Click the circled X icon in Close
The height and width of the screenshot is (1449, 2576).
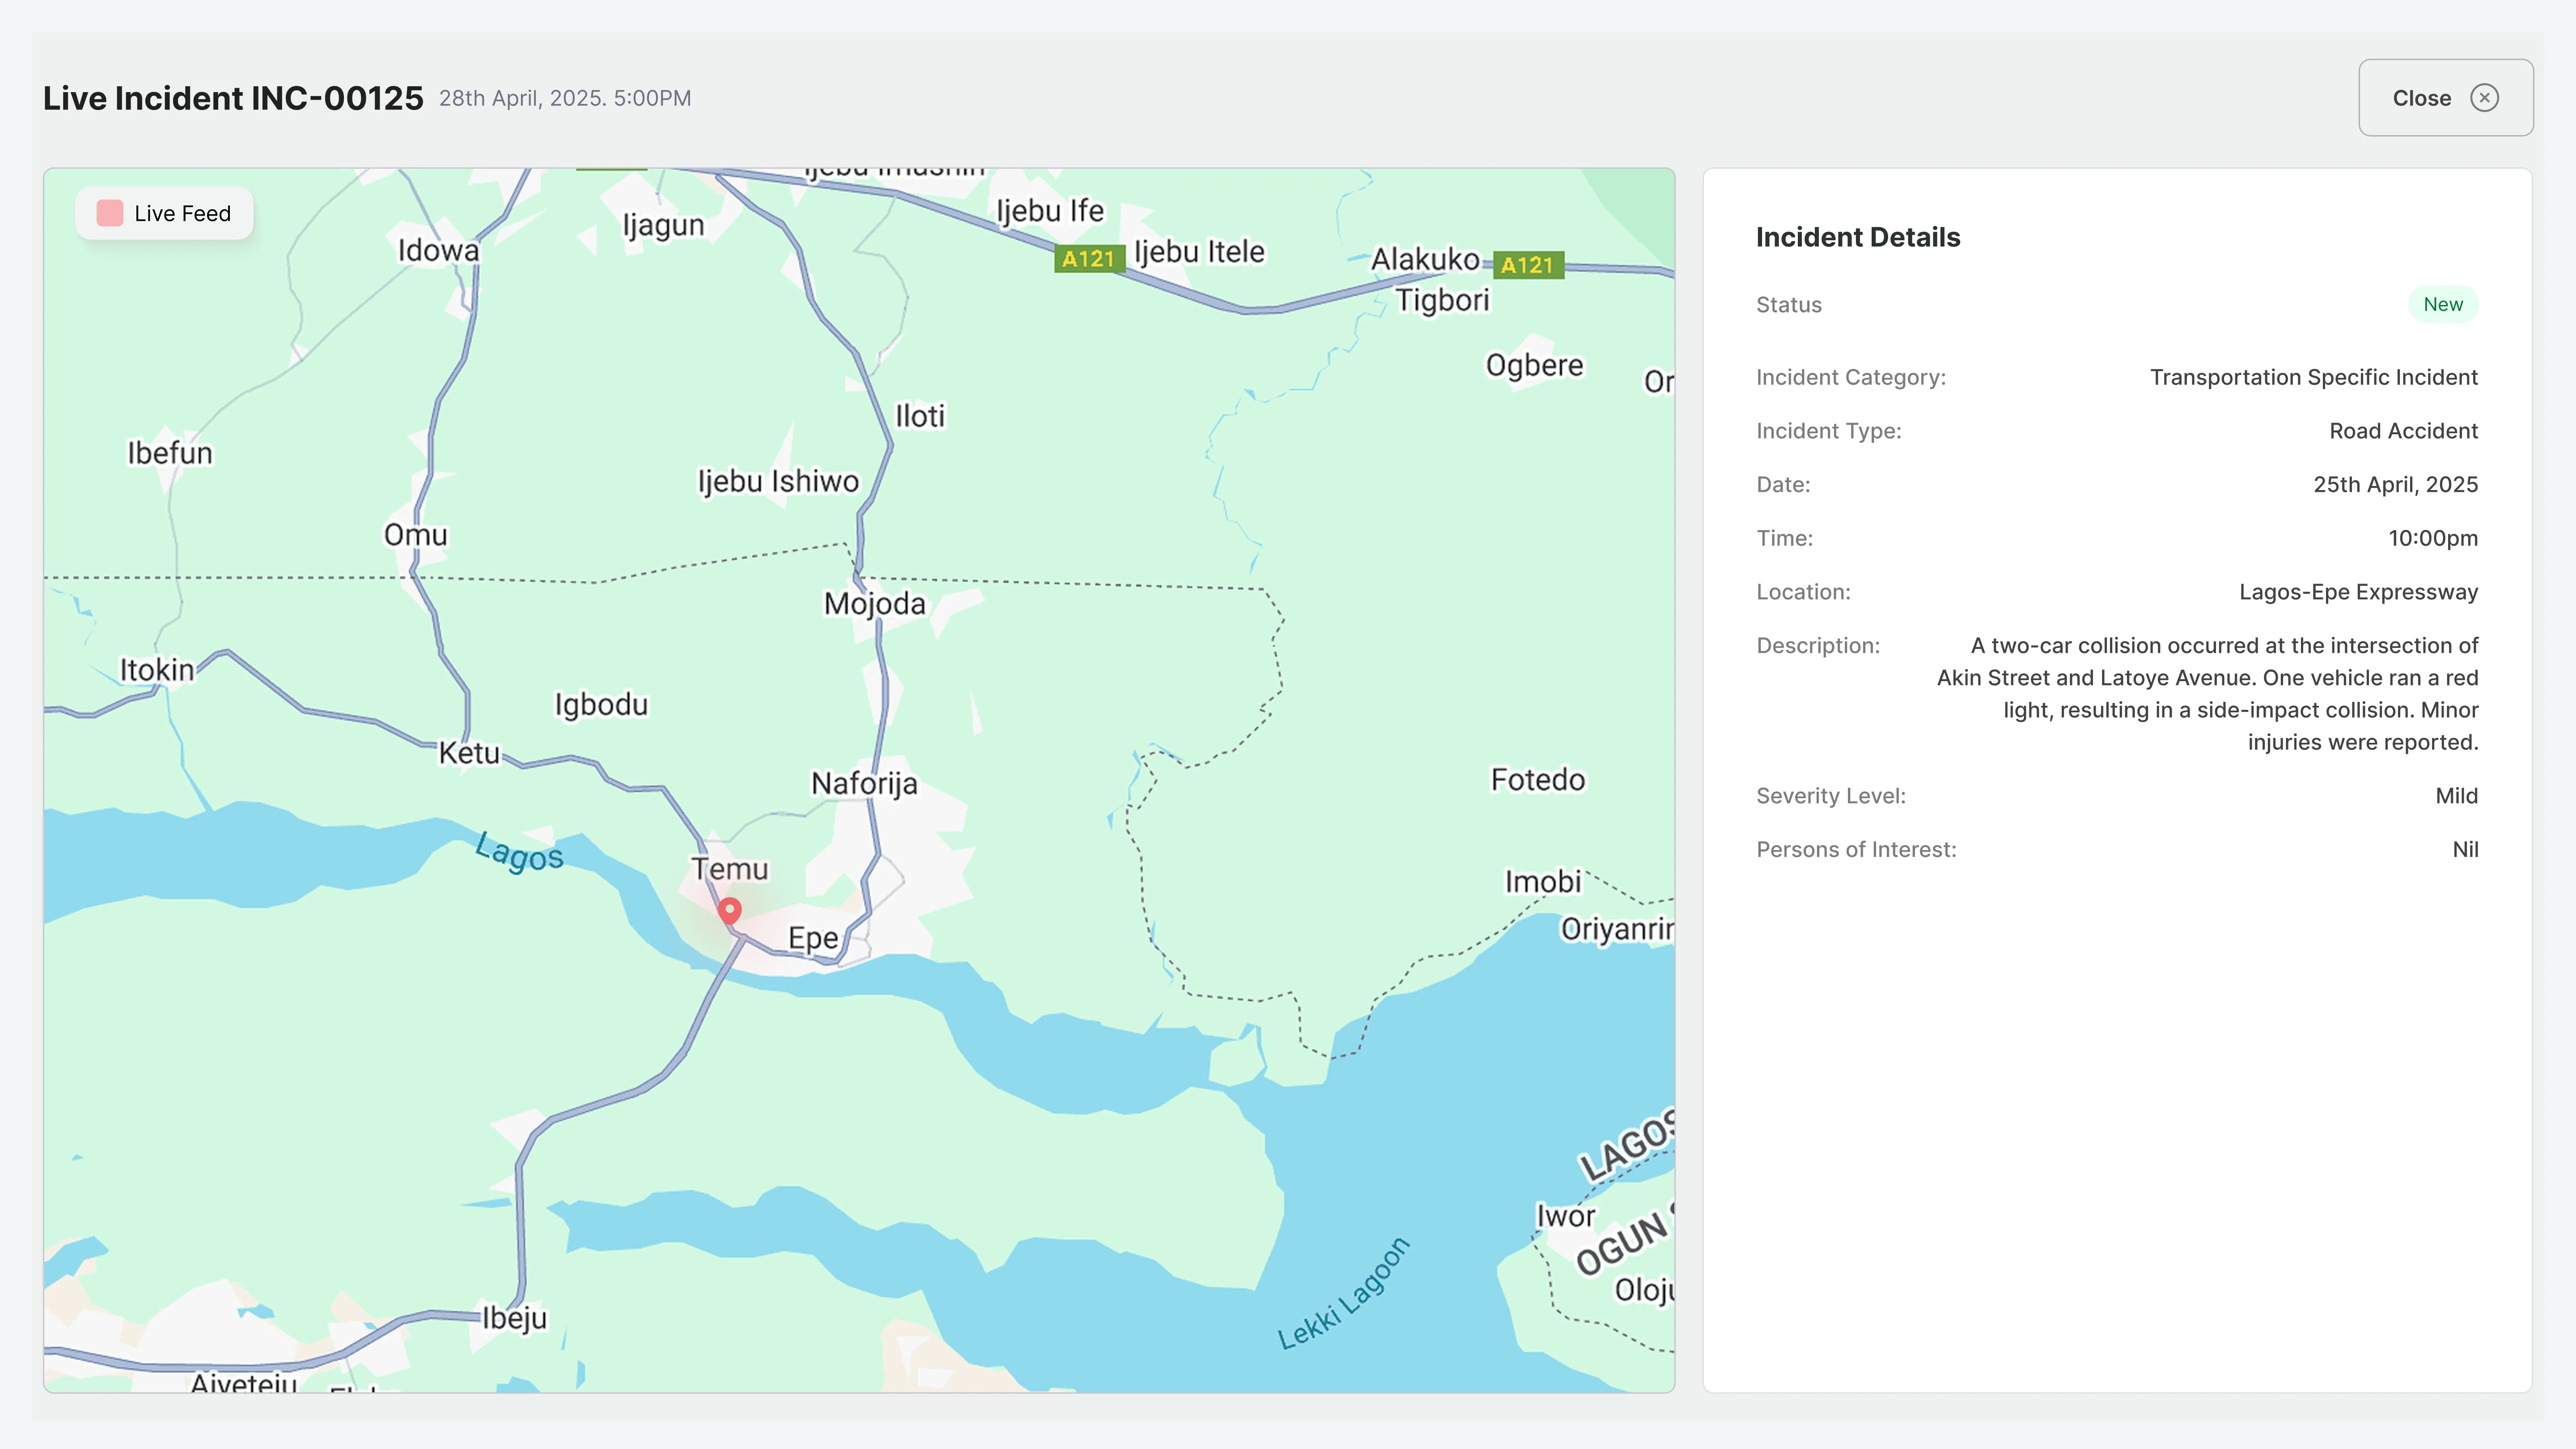tap(2484, 98)
